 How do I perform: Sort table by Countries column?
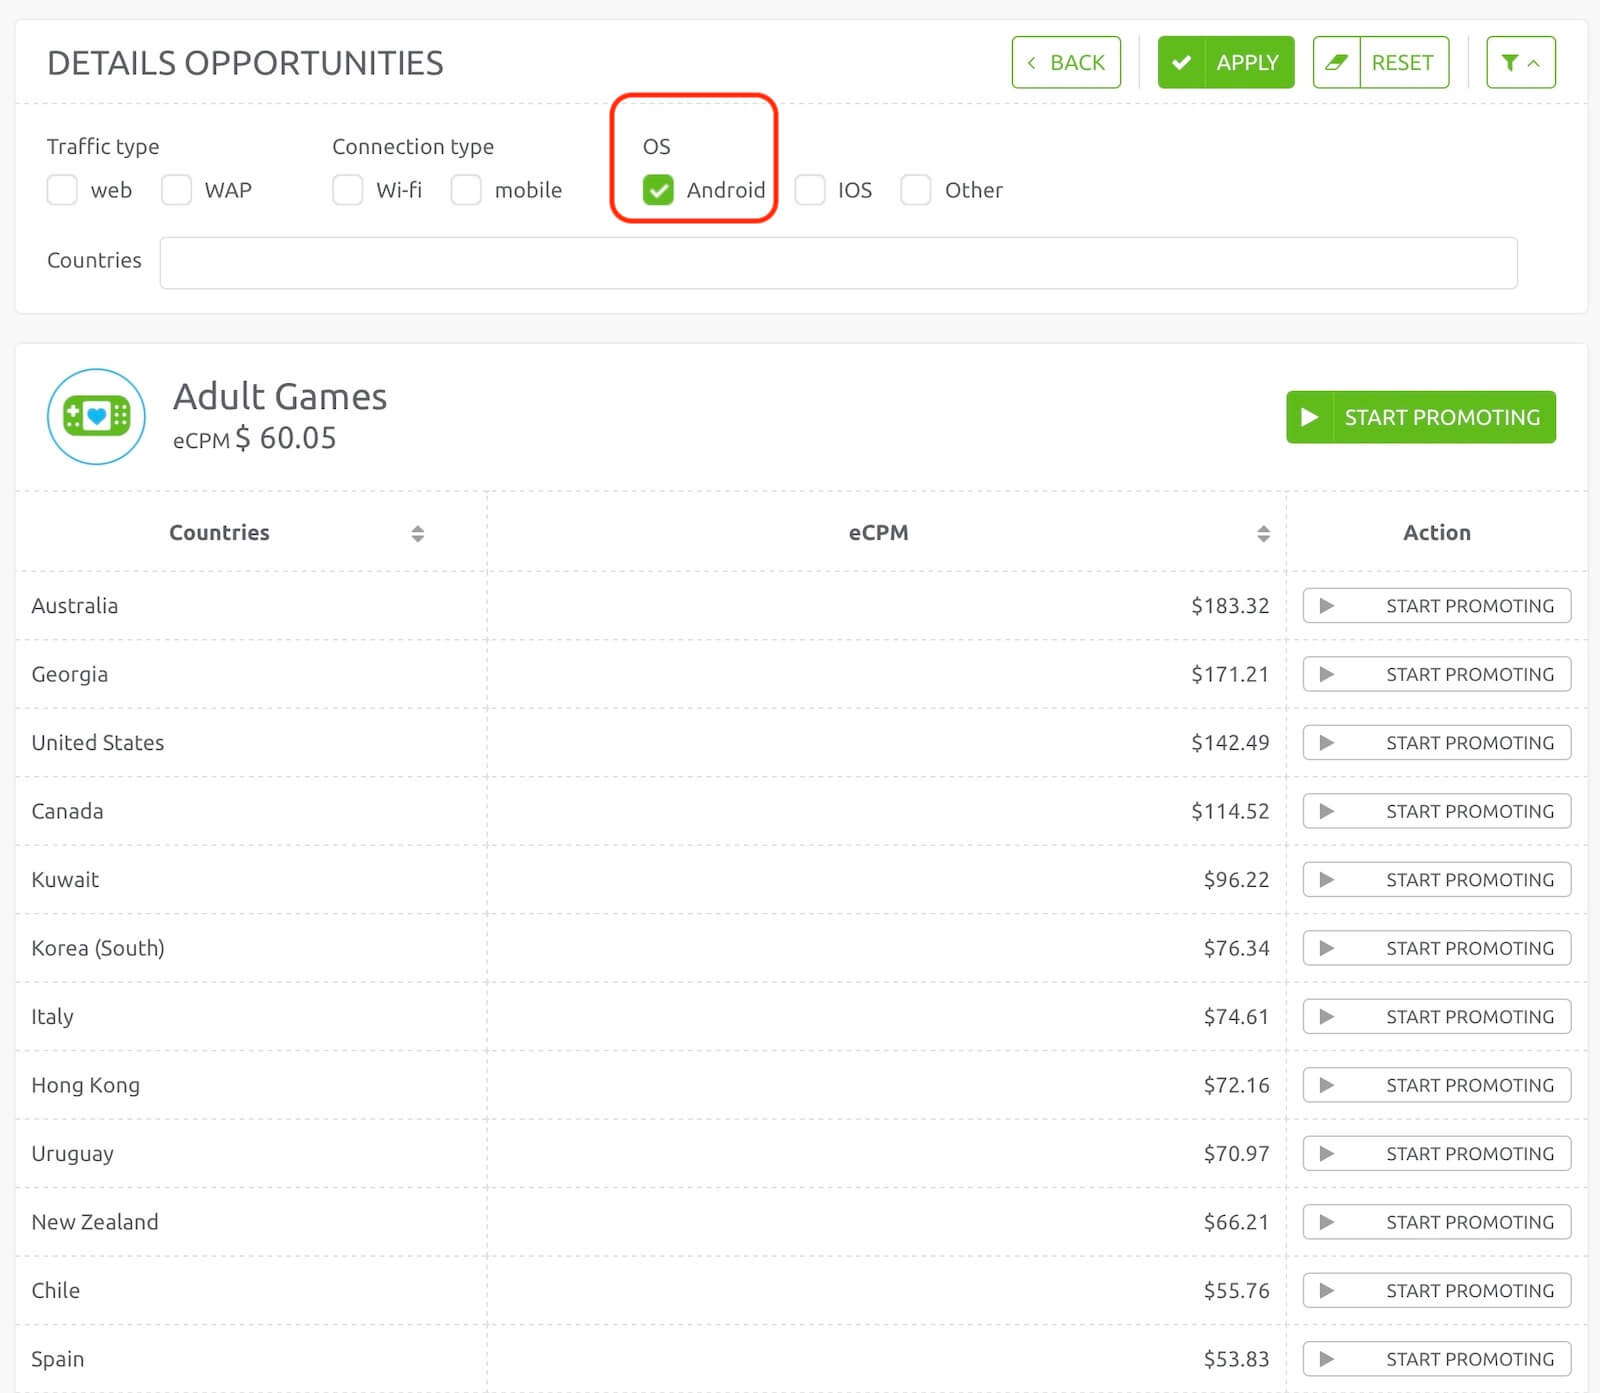pyautogui.click(x=417, y=534)
